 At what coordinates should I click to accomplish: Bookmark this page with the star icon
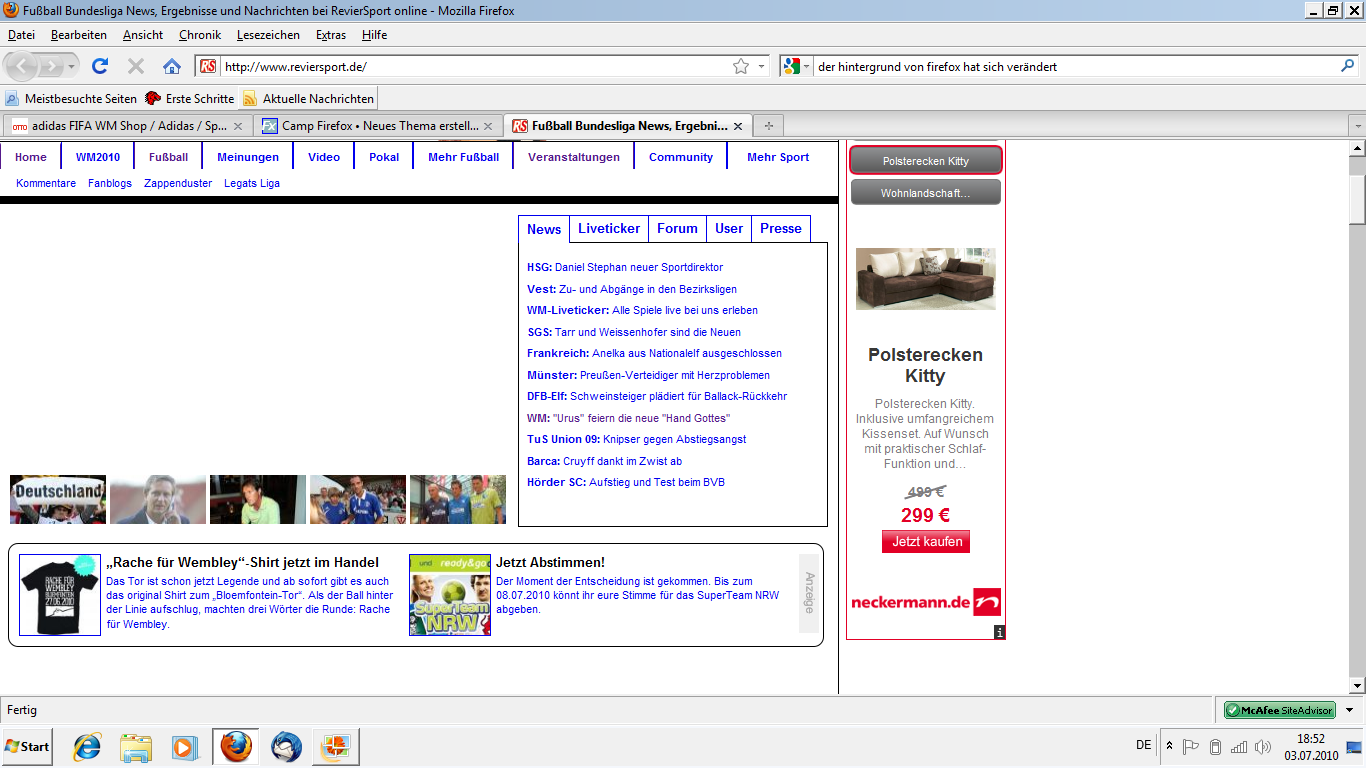point(741,66)
